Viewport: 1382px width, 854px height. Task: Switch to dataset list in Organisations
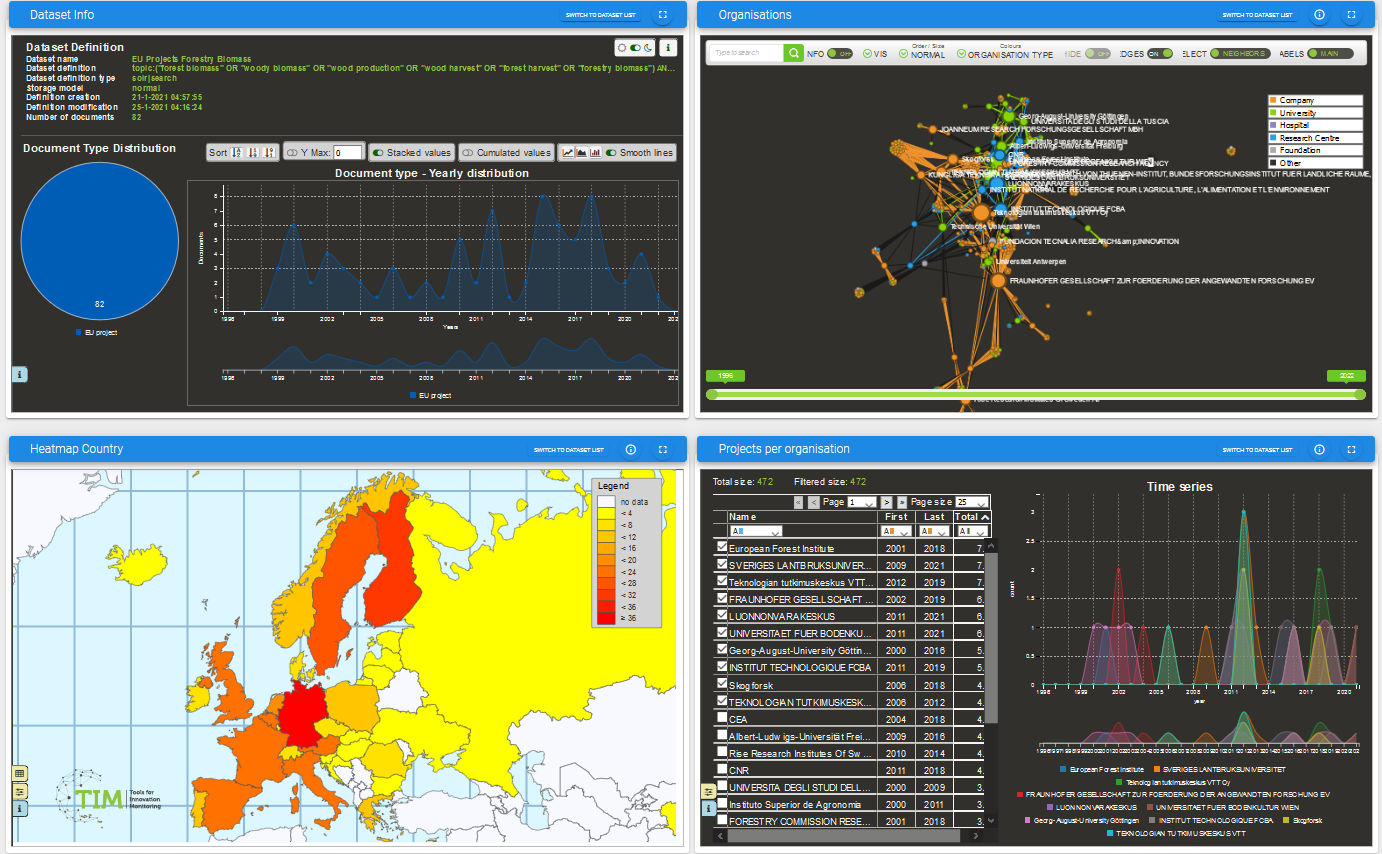pyautogui.click(x=1258, y=15)
